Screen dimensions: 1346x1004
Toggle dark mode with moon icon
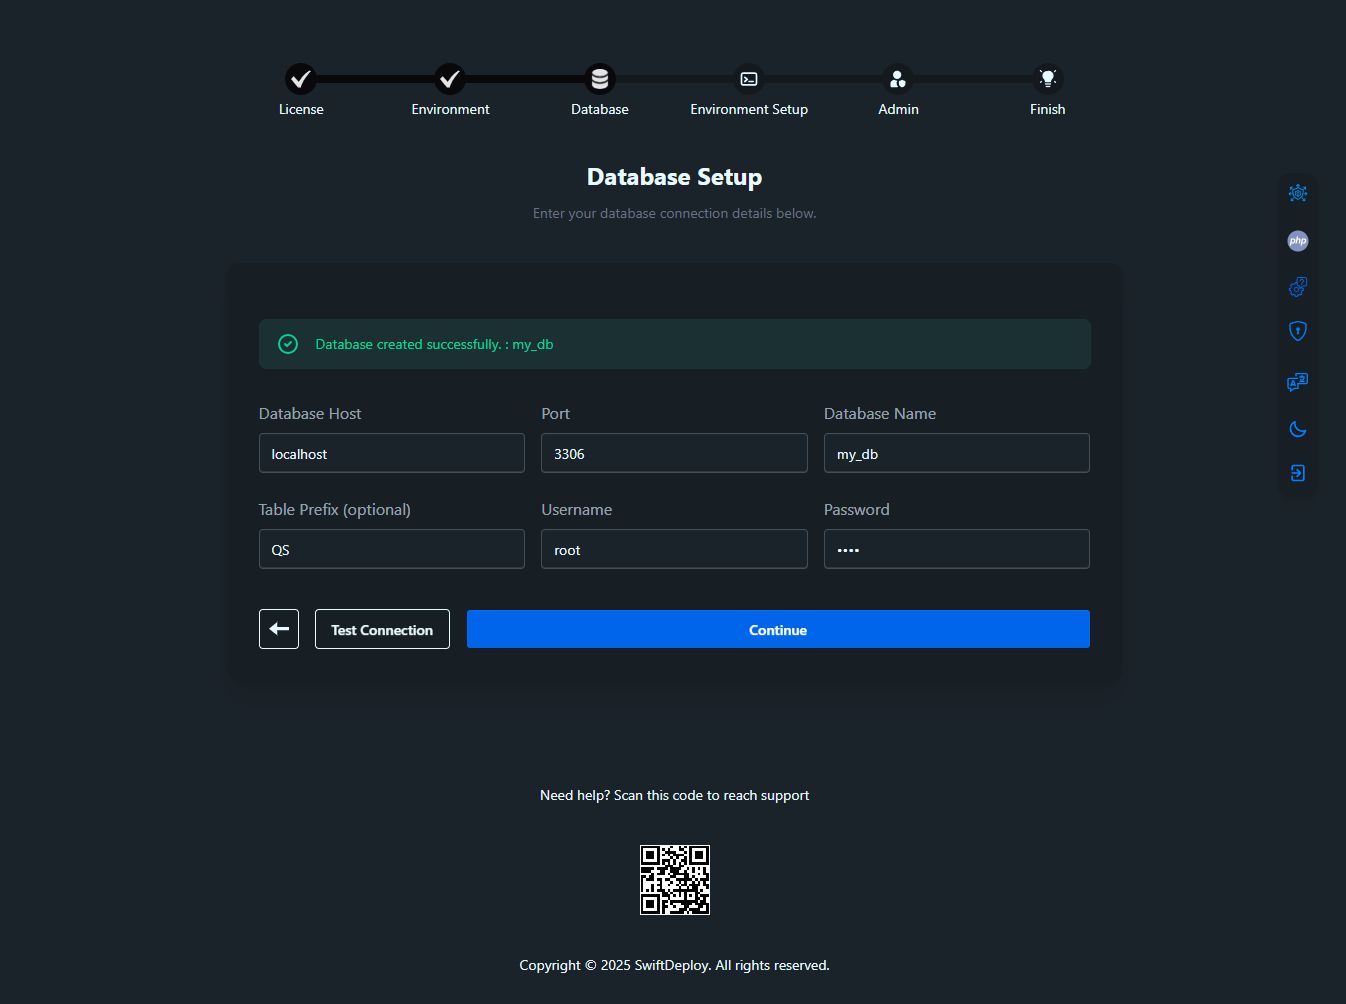(x=1298, y=429)
